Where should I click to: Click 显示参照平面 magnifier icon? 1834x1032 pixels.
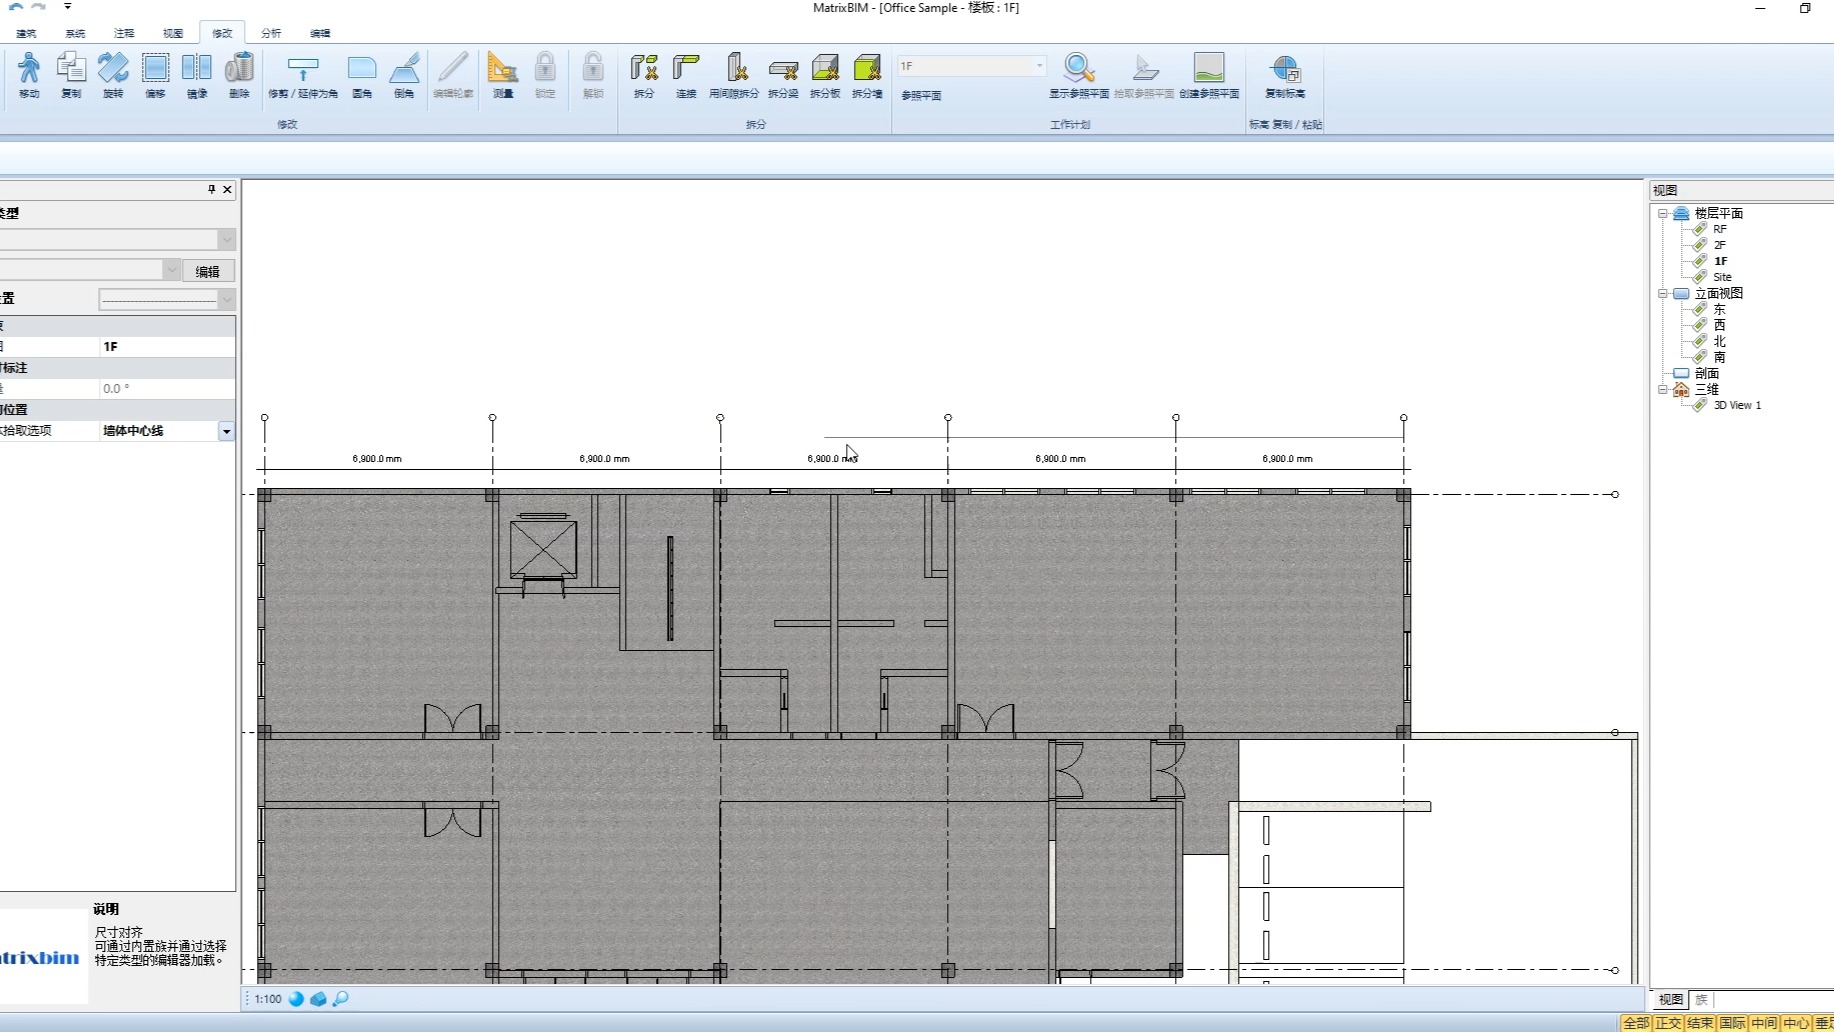[1079, 75]
